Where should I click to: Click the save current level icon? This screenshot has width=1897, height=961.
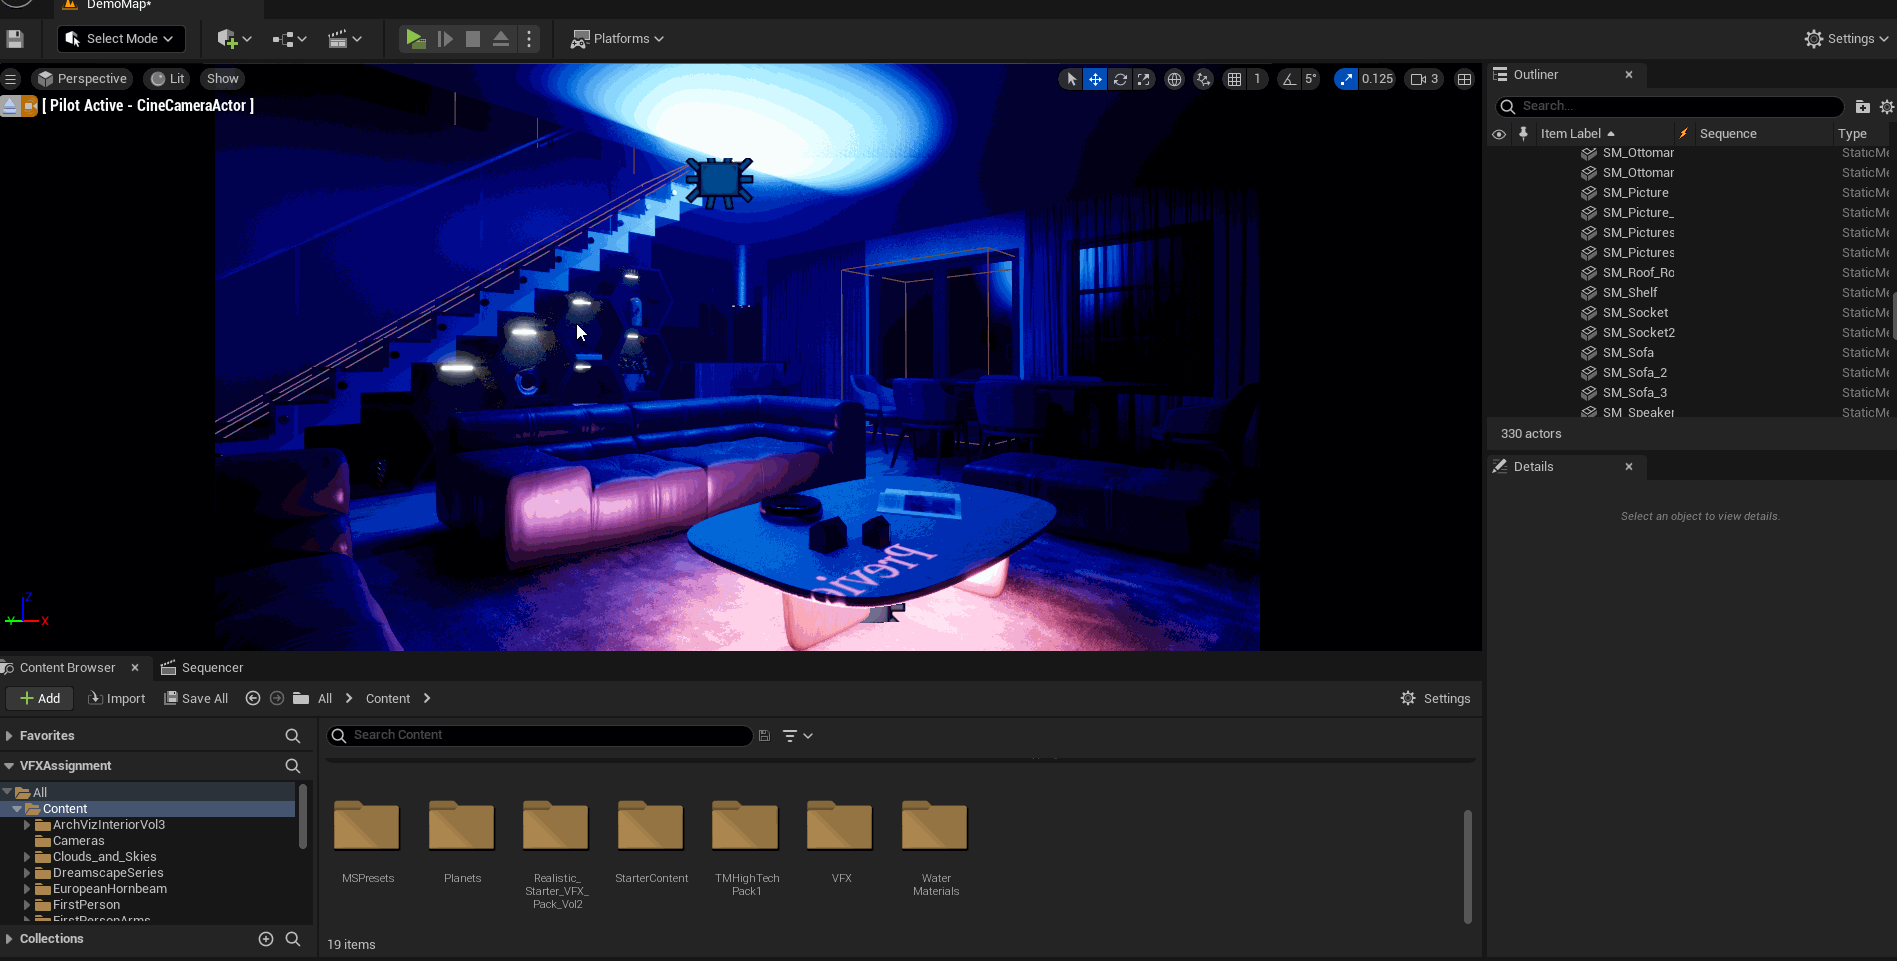(x=15, y=39)
